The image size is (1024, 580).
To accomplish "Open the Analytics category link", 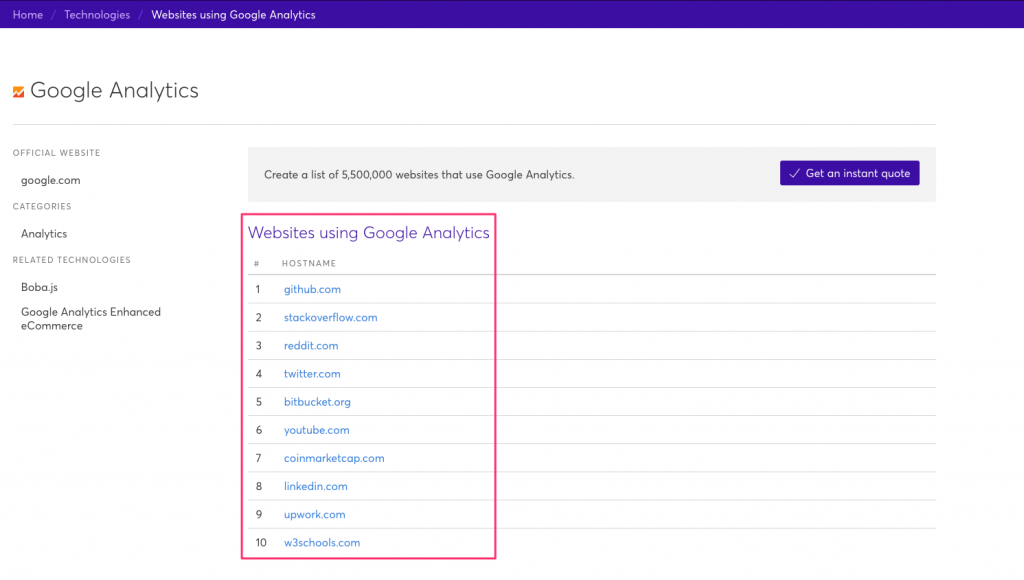I will pyautogui.click(x=44, y=234).
